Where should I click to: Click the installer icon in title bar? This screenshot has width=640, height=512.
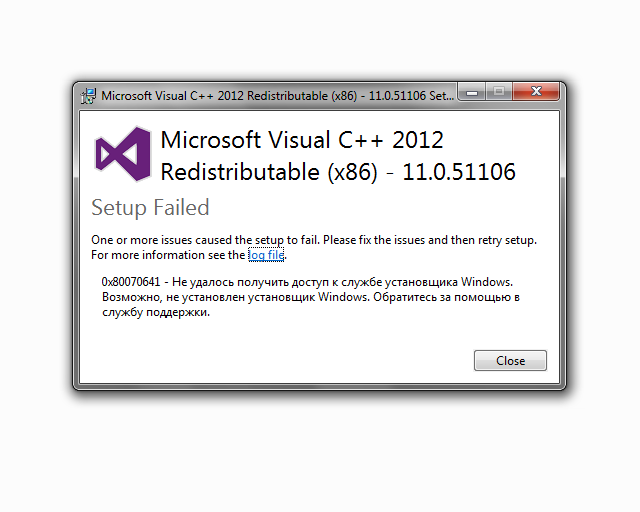click(x=88, y=96)
